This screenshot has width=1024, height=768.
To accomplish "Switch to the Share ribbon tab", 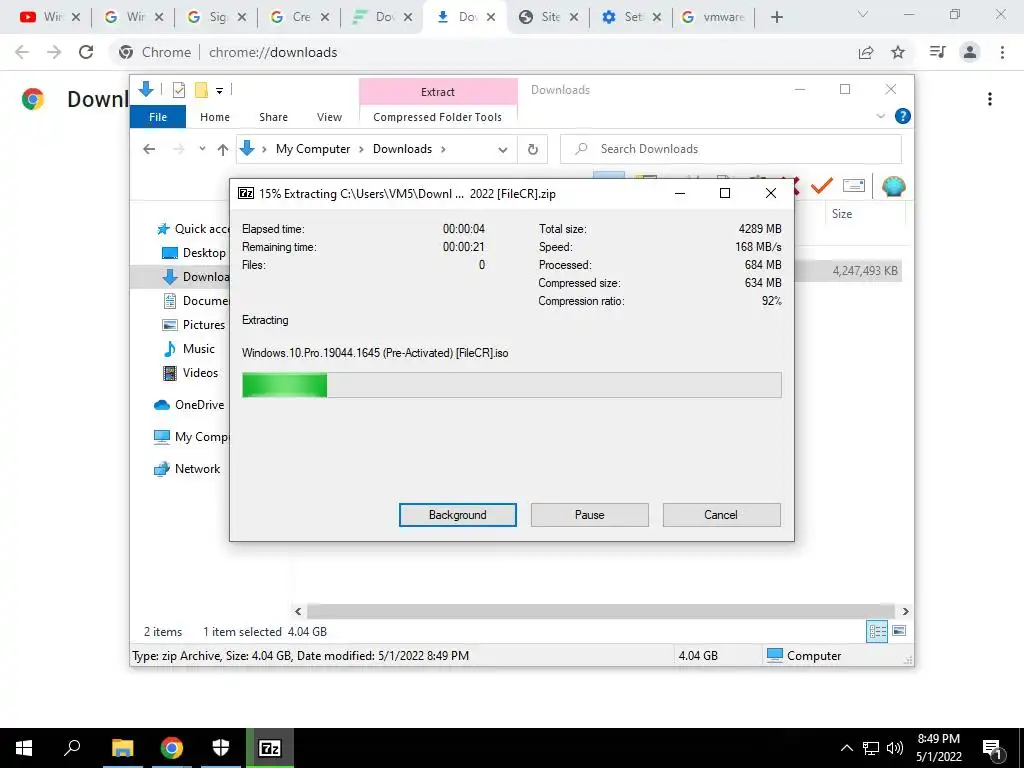I will (x=273, y=117).
